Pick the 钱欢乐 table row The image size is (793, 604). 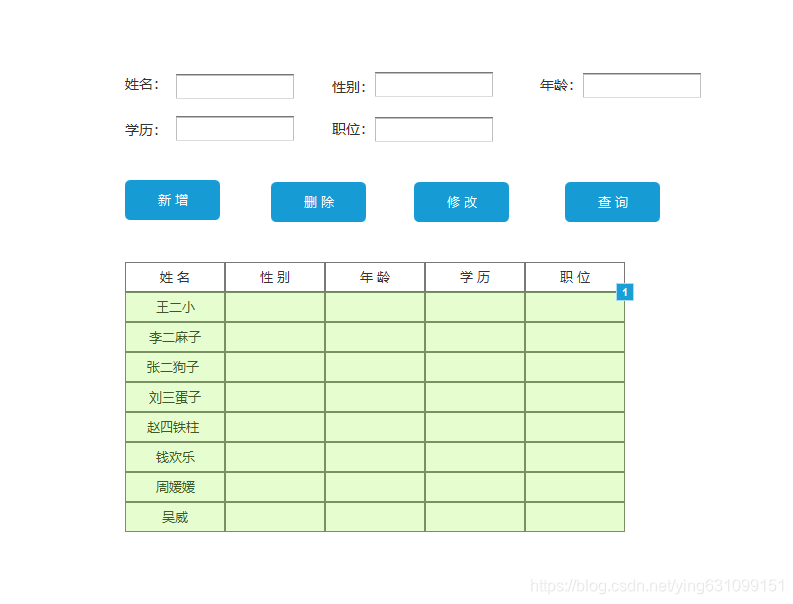click(375, 457)
